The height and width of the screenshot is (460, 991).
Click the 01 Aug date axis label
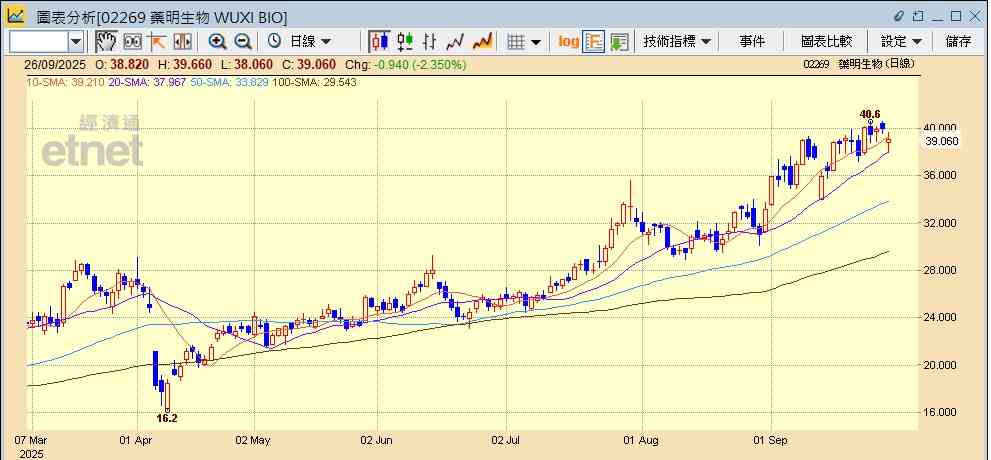[642, 440]
